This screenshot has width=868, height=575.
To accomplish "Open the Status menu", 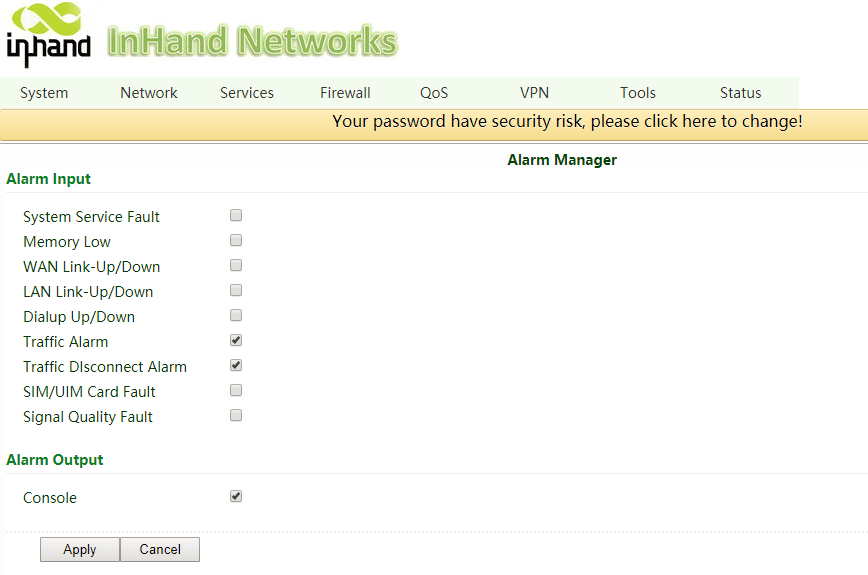I will (x=741, y=93).
